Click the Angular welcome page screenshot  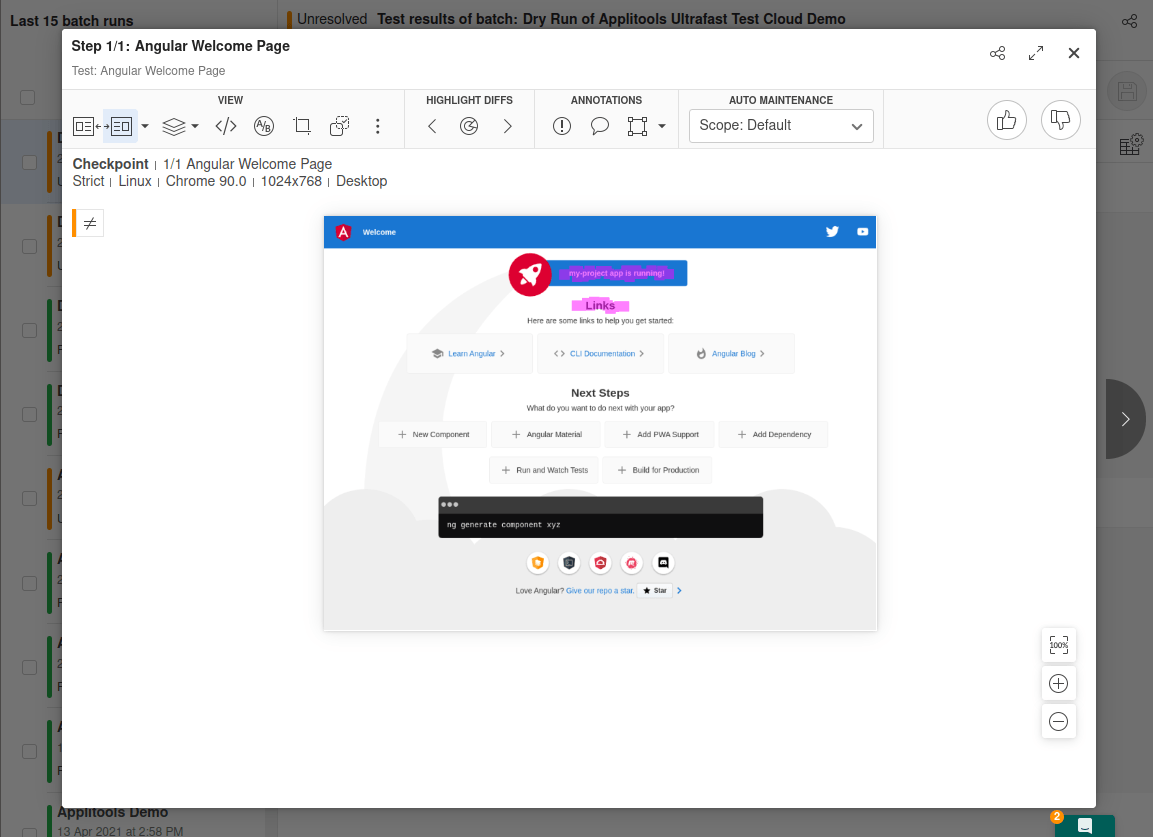[x=600, y=423]
